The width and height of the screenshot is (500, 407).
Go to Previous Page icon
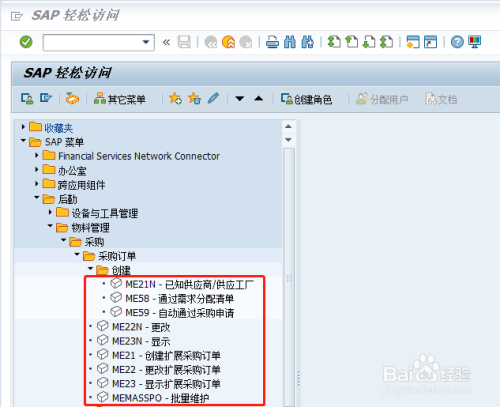click(351, 42)
